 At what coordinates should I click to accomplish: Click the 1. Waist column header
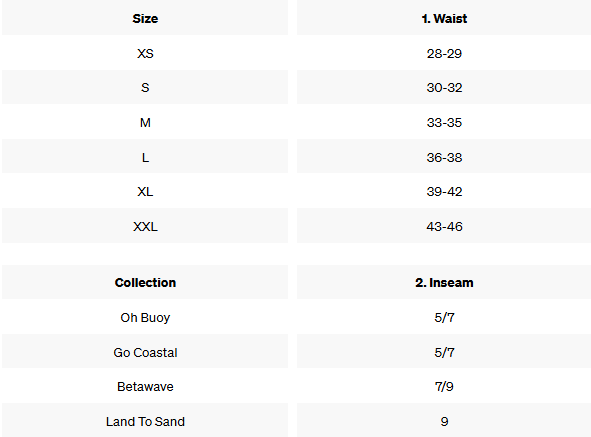[x=444, y=18]
